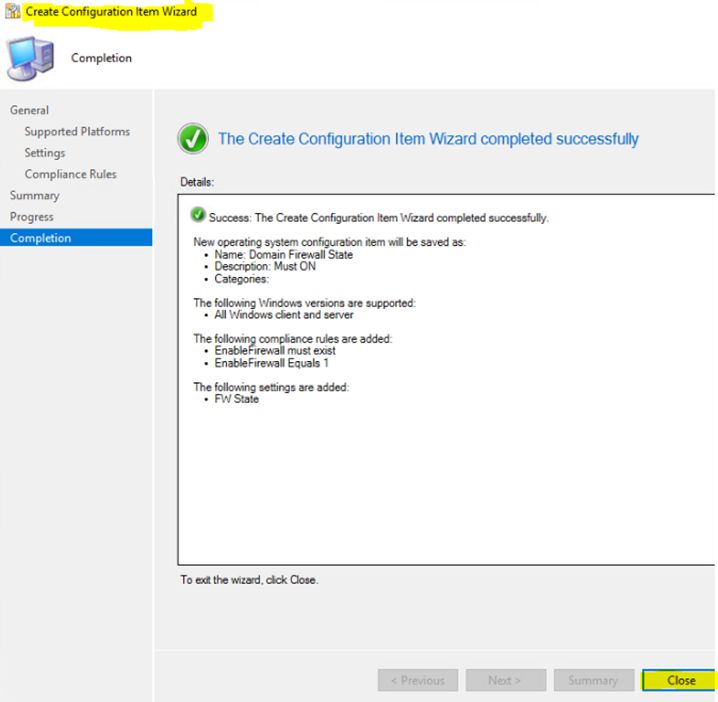The width and height of the screenshot is (718, 702).
Task: Click 'The following settings are added' line
Action: click(x=271, y=387)
